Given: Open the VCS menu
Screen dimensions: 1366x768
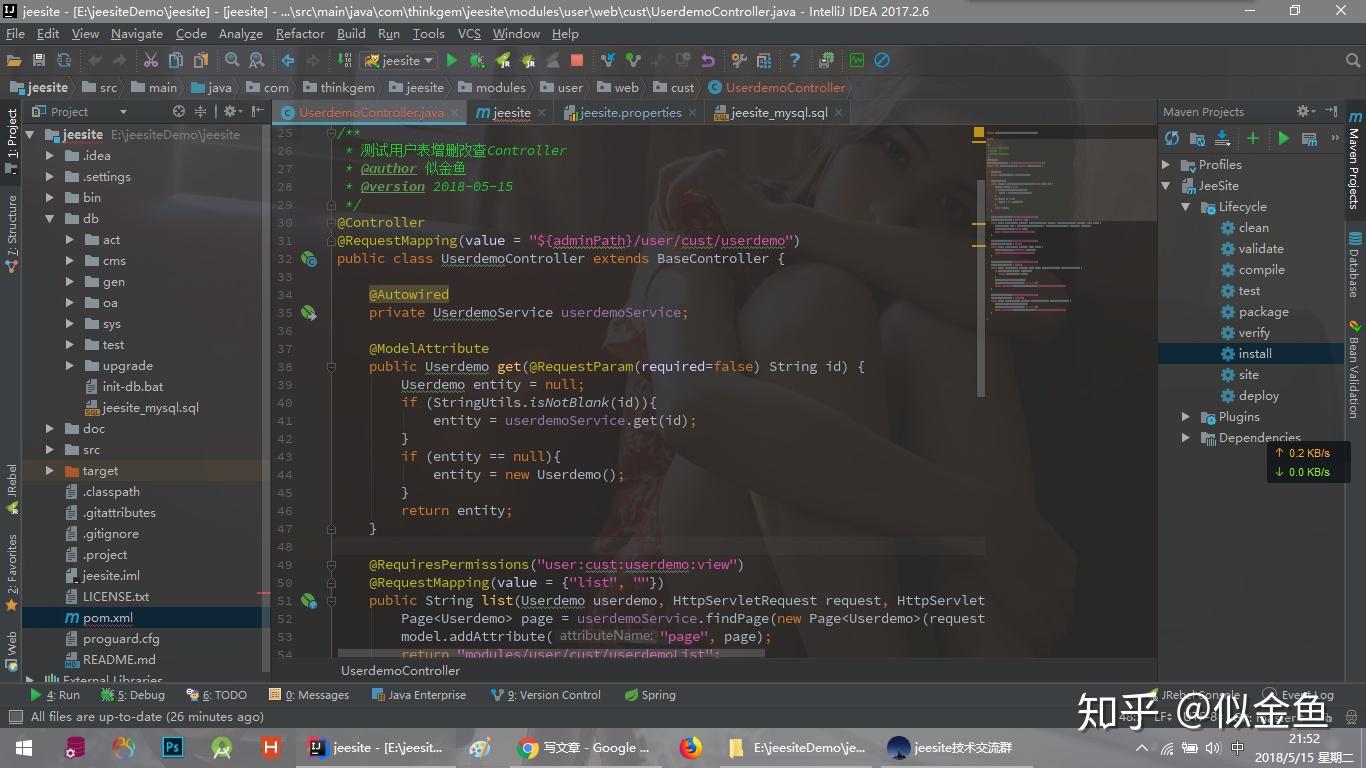Looking at the screenshot, I should [x=469, y=34].
